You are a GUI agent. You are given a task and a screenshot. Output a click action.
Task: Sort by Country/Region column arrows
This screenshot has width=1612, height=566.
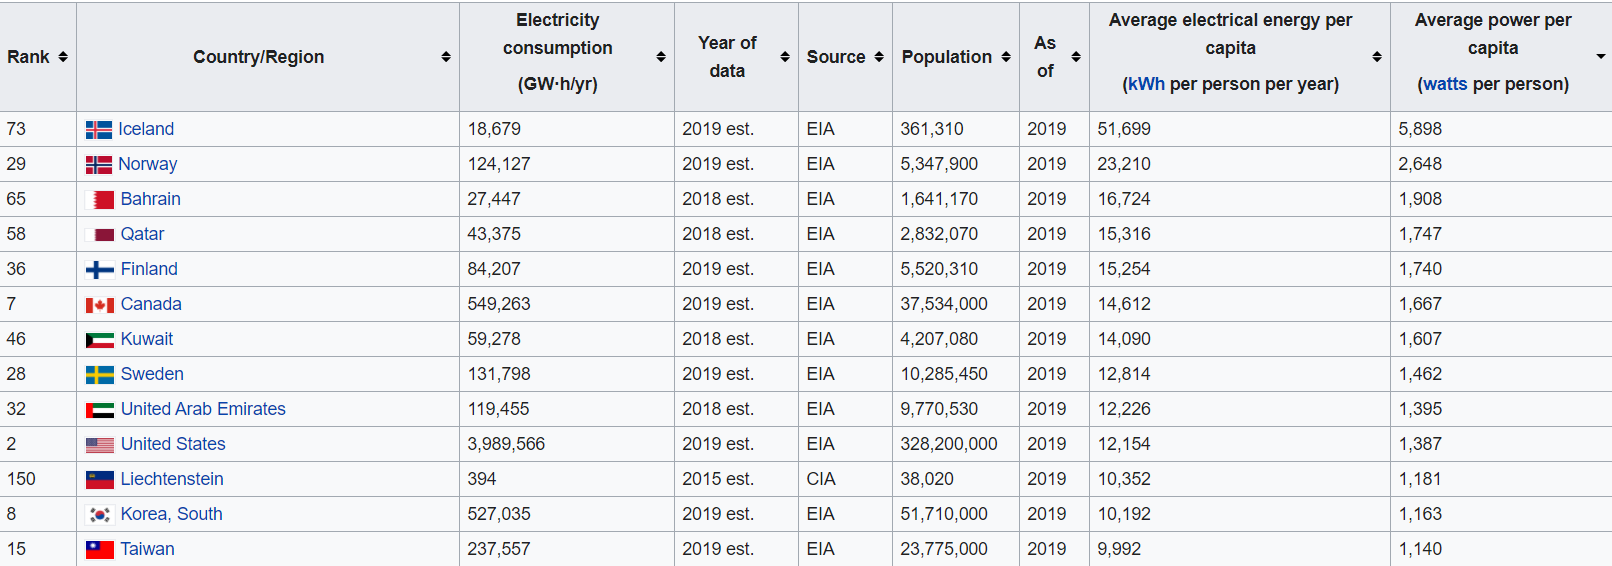(446, 57)
